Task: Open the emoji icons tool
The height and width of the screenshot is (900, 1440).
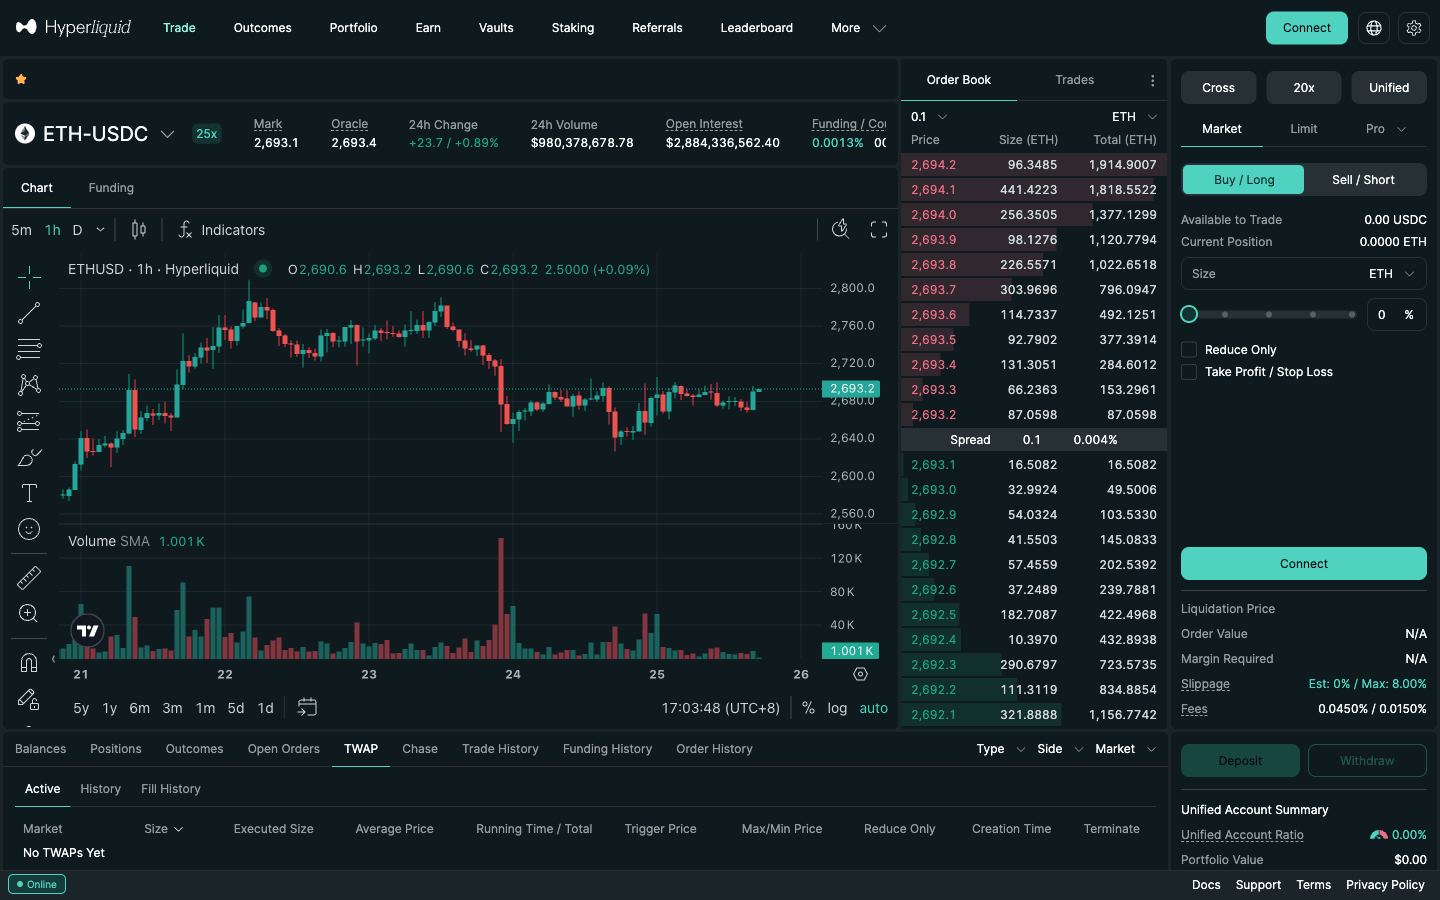Action: click(29, 529)
